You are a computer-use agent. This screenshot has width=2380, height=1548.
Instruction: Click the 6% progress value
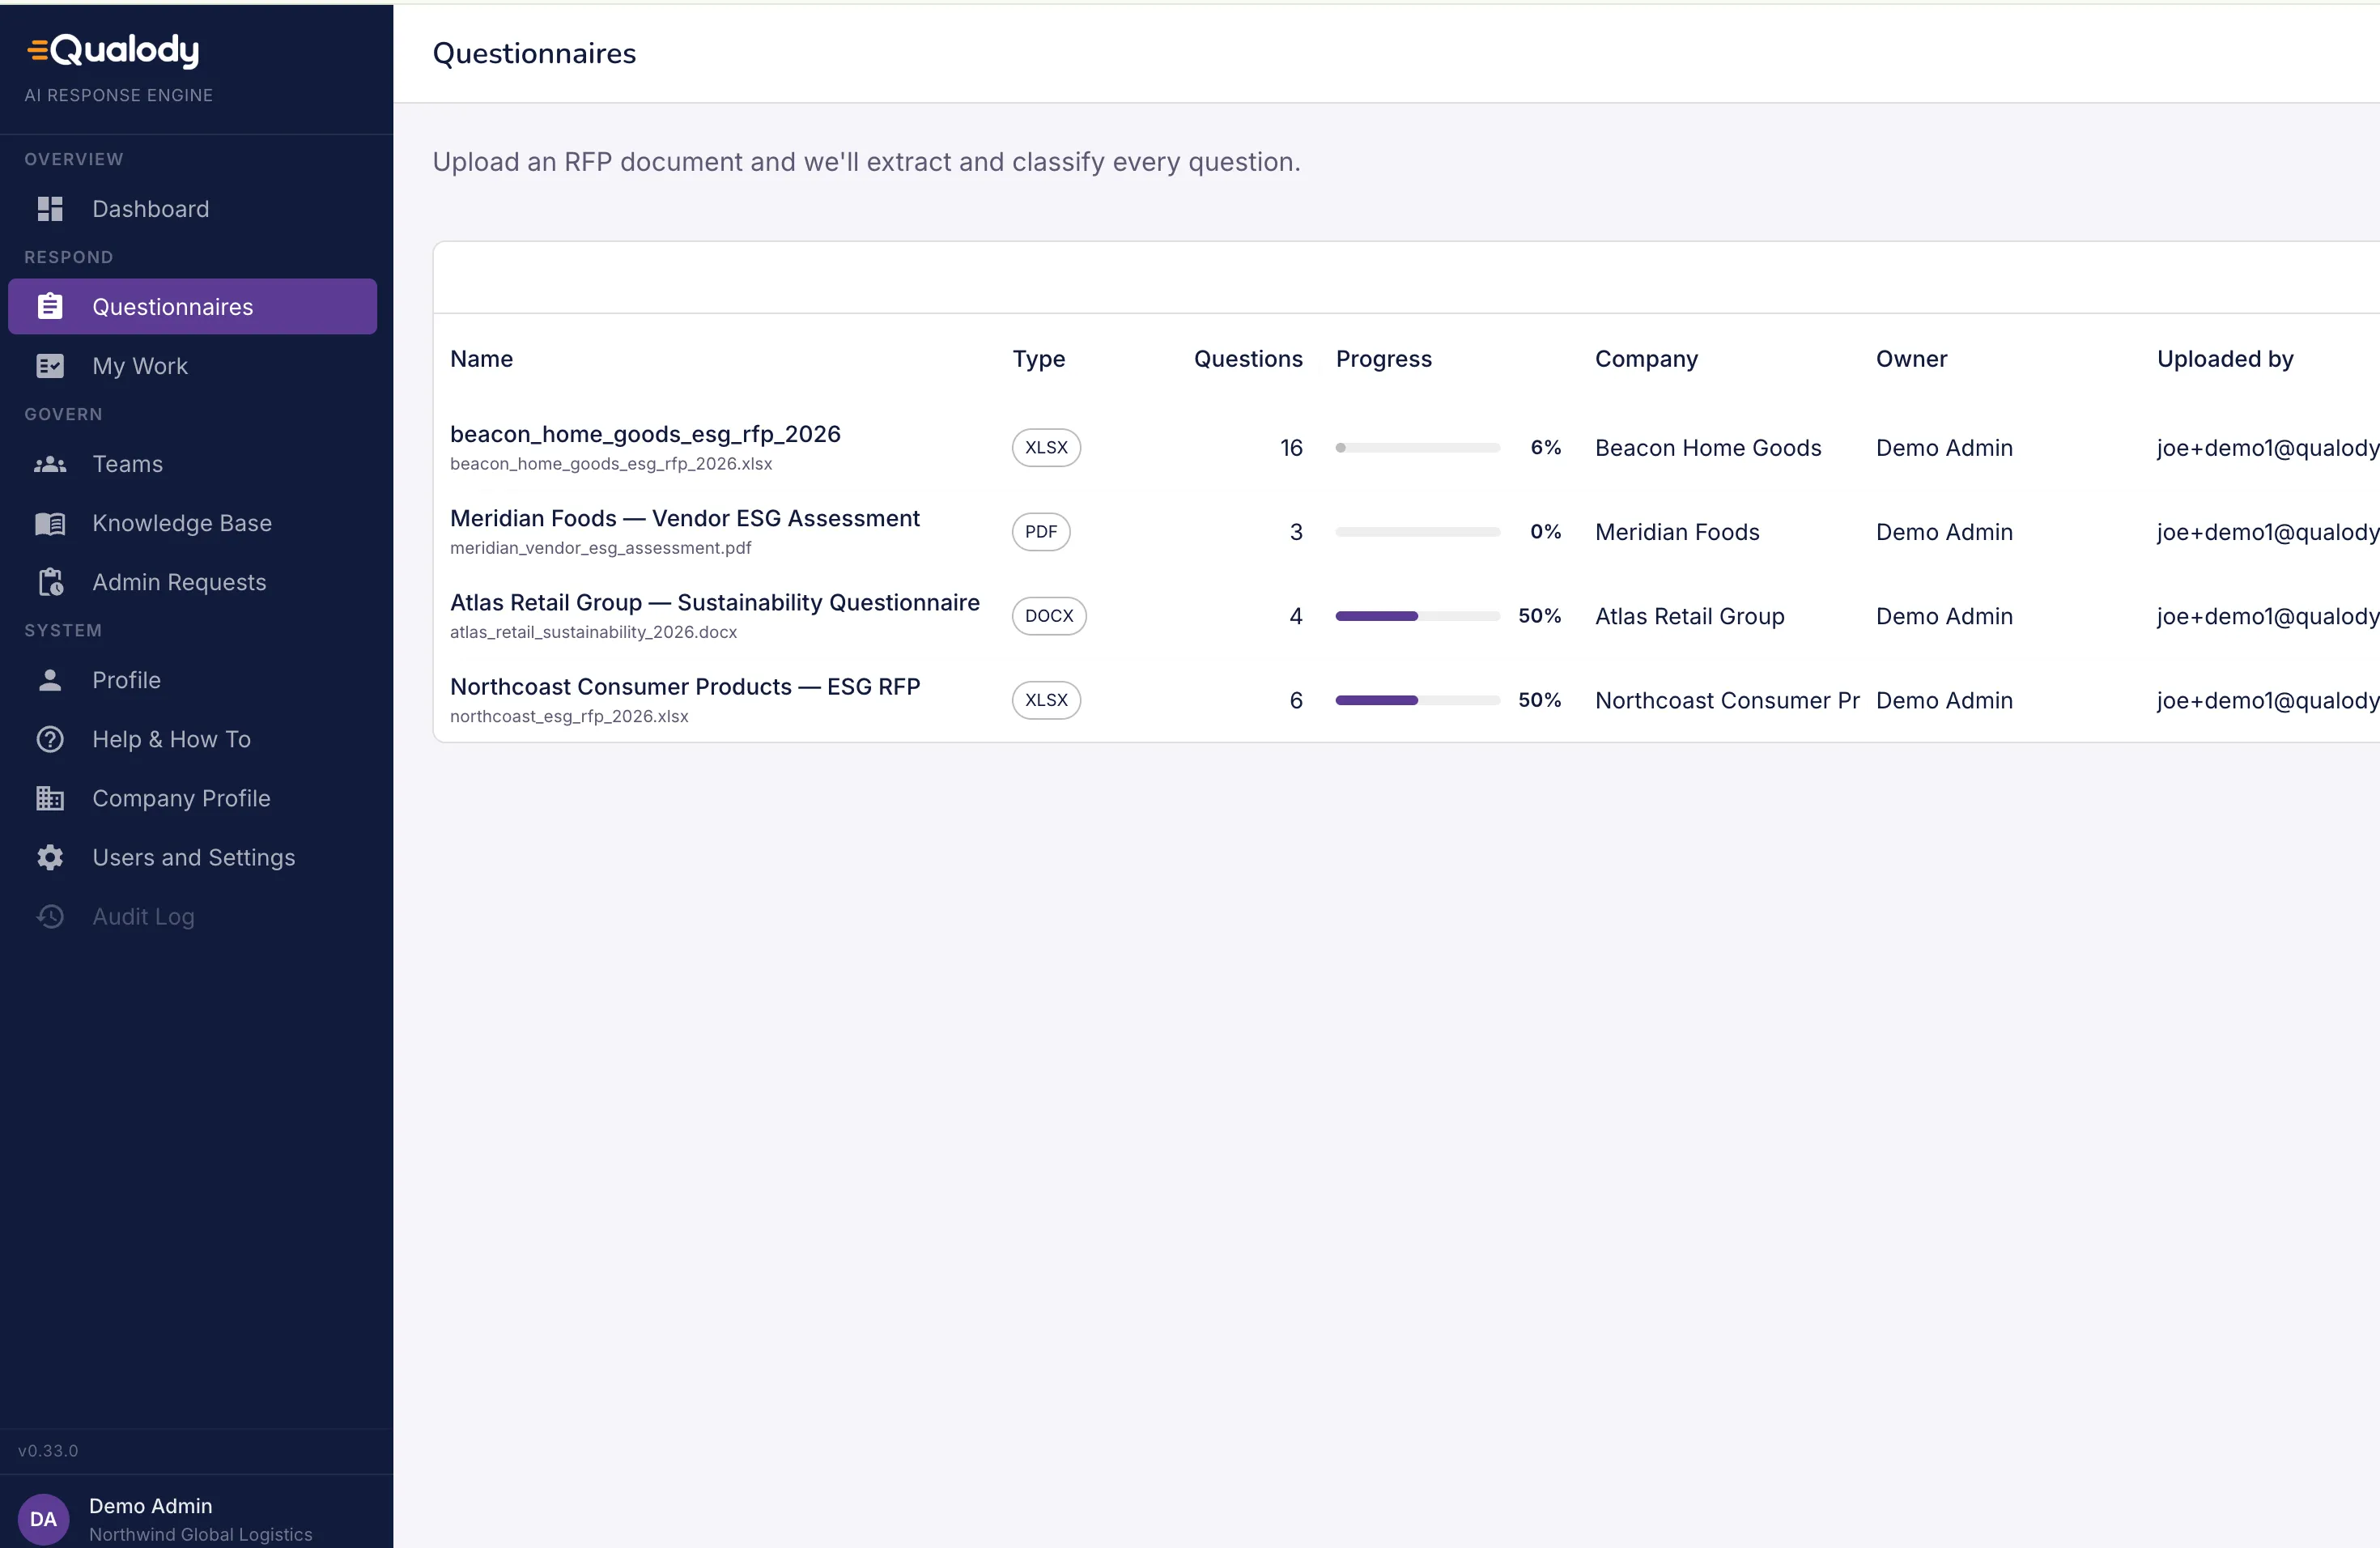click(x=1545, y=447)
